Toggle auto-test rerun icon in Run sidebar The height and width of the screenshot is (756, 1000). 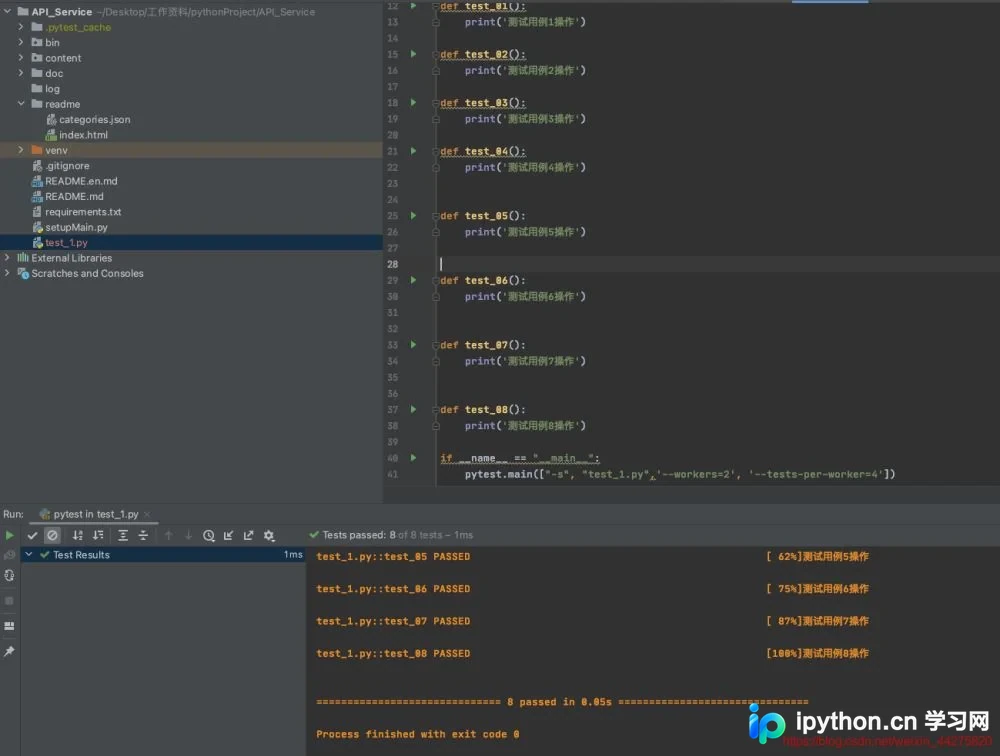coord(9,575)
